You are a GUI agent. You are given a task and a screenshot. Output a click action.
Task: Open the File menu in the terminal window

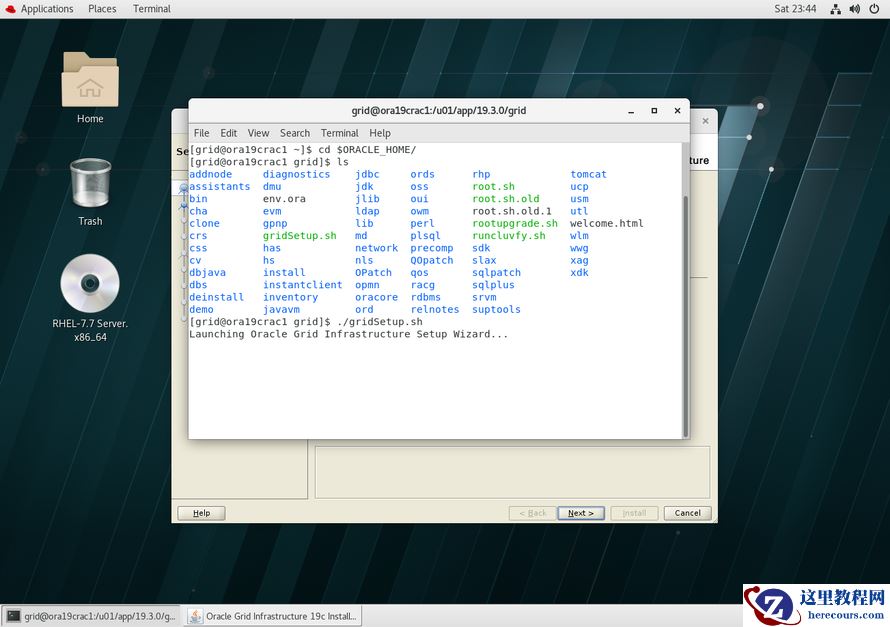tap(201, 132)
